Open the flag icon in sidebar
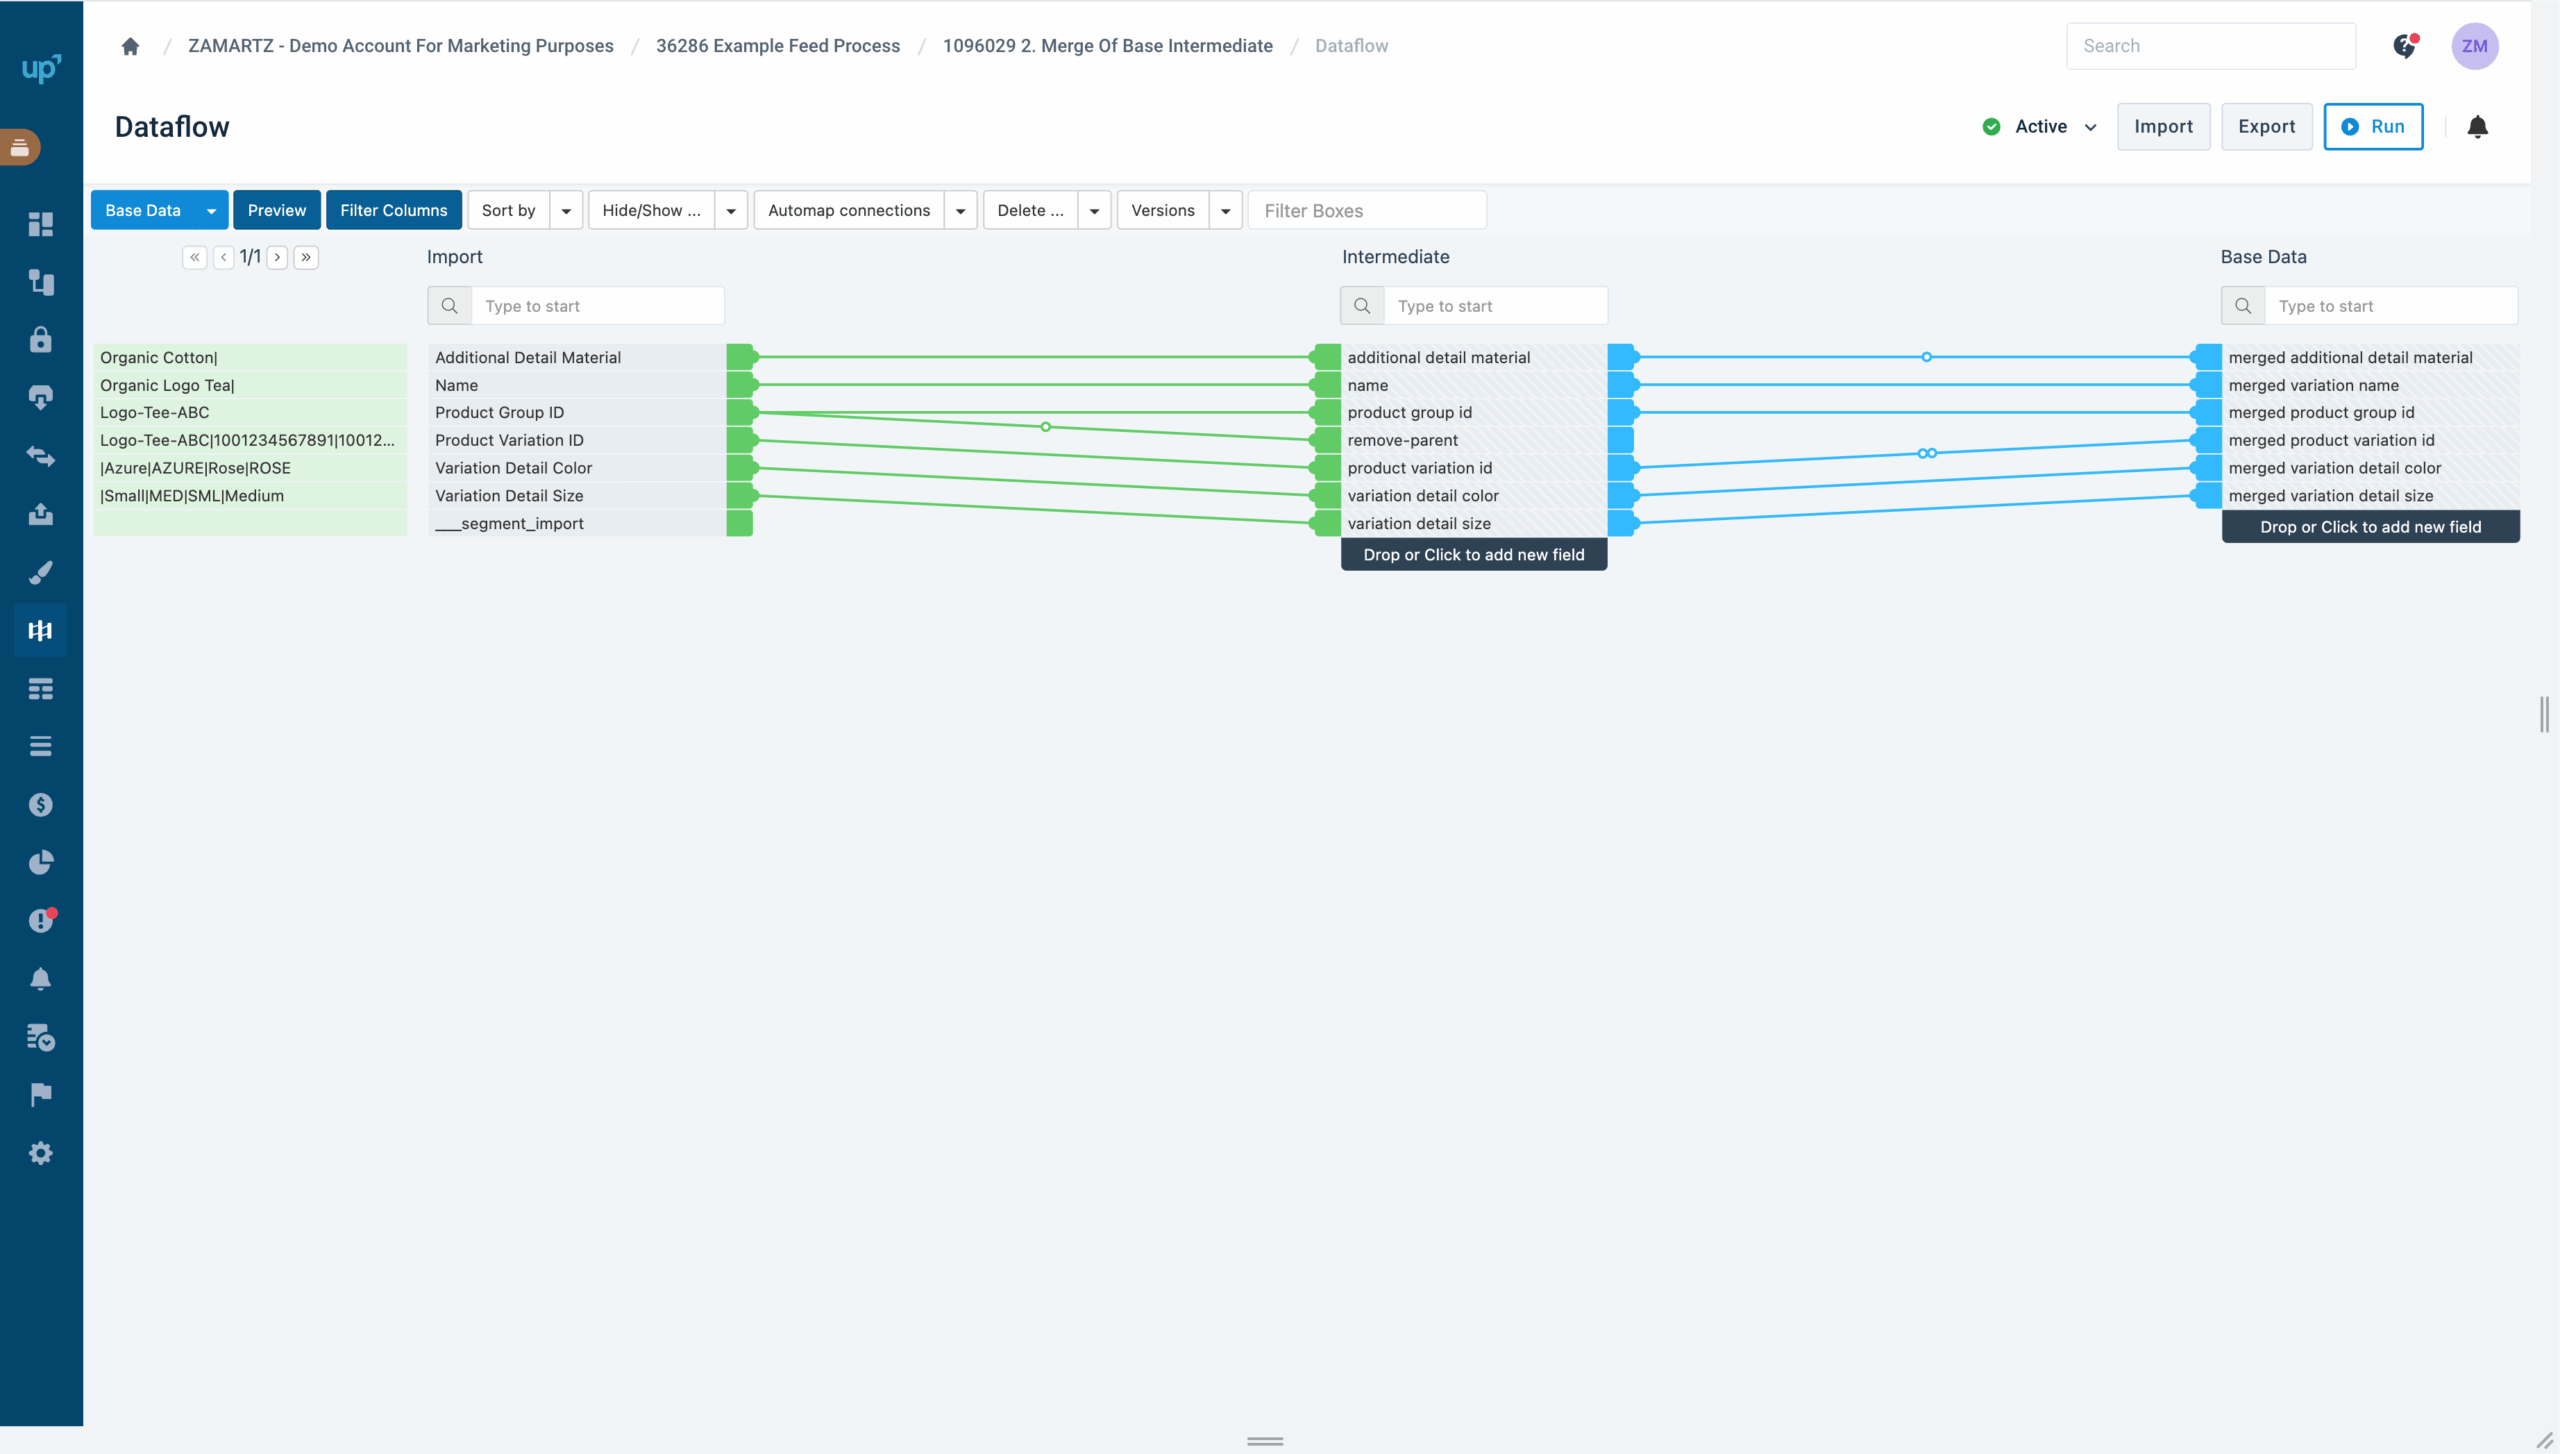 (x=40, y=1093)
